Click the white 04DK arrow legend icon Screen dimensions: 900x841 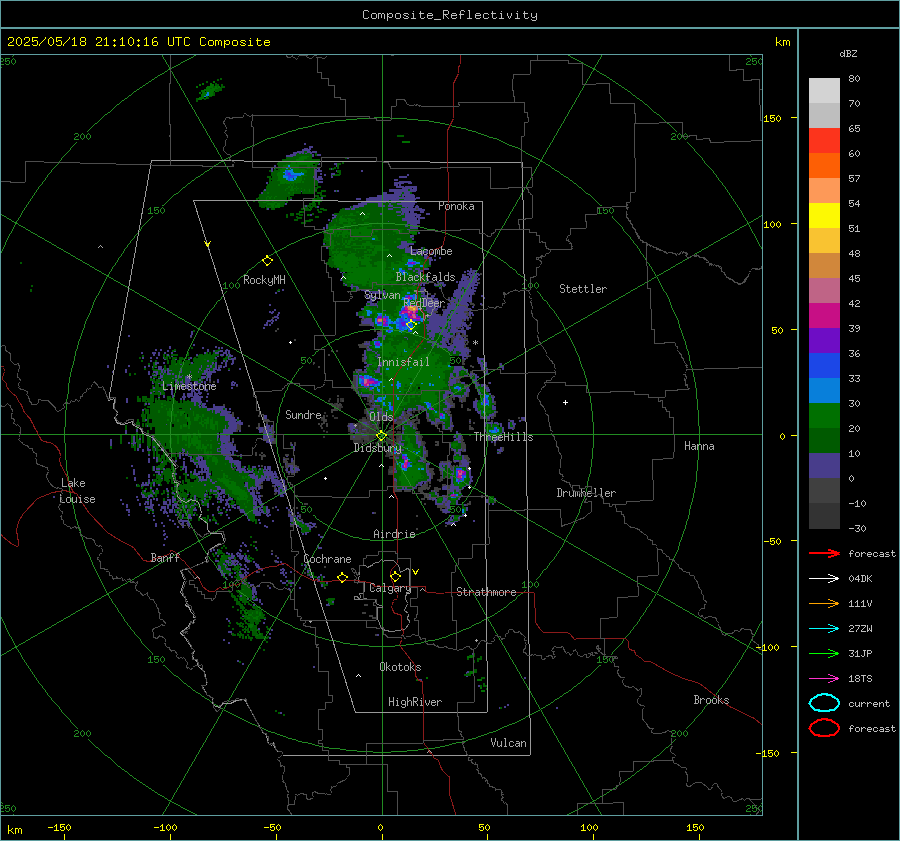[x=824, y=579]
